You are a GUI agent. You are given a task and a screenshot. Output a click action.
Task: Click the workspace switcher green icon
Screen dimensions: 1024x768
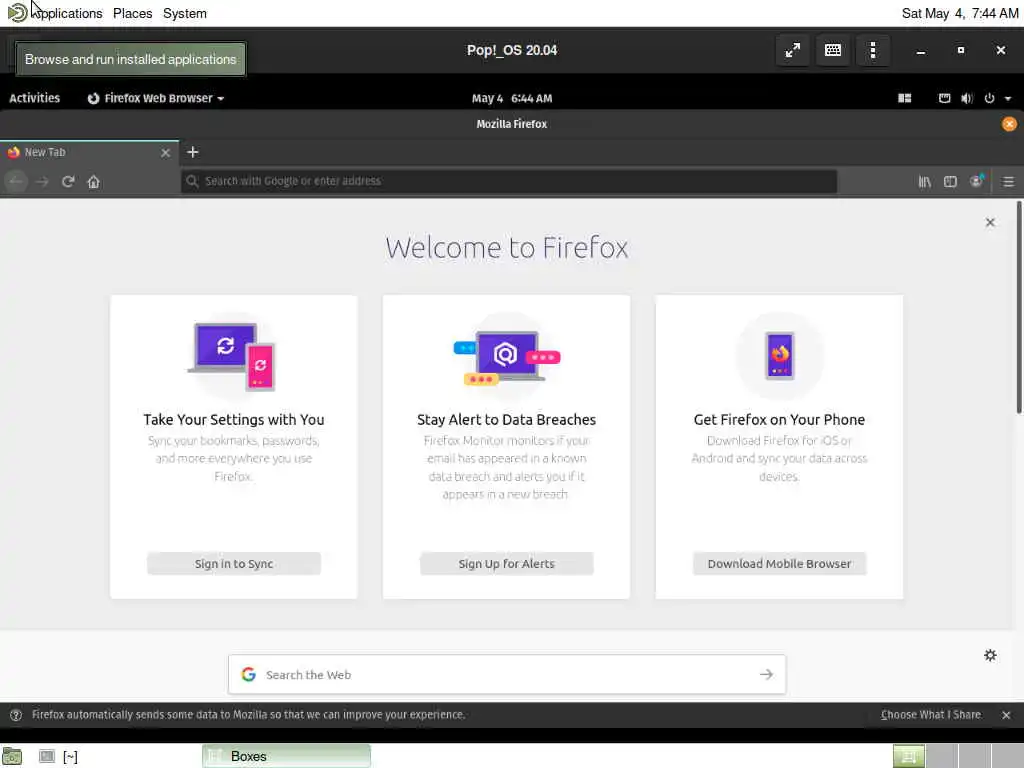pyautogui.click(x=908, y=756)
